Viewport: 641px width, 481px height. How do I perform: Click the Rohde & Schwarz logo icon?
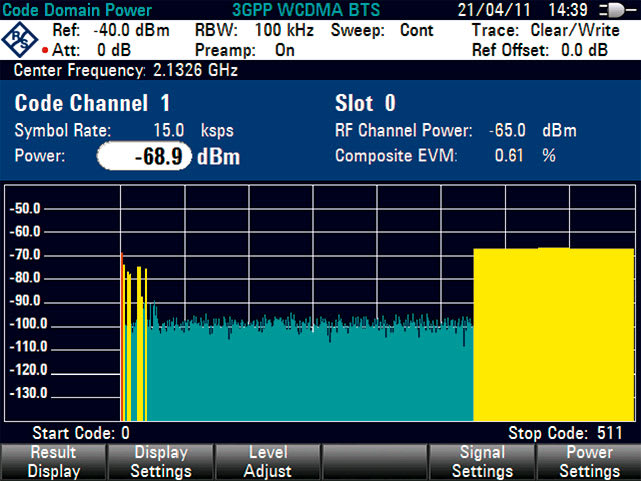[20, 40]
